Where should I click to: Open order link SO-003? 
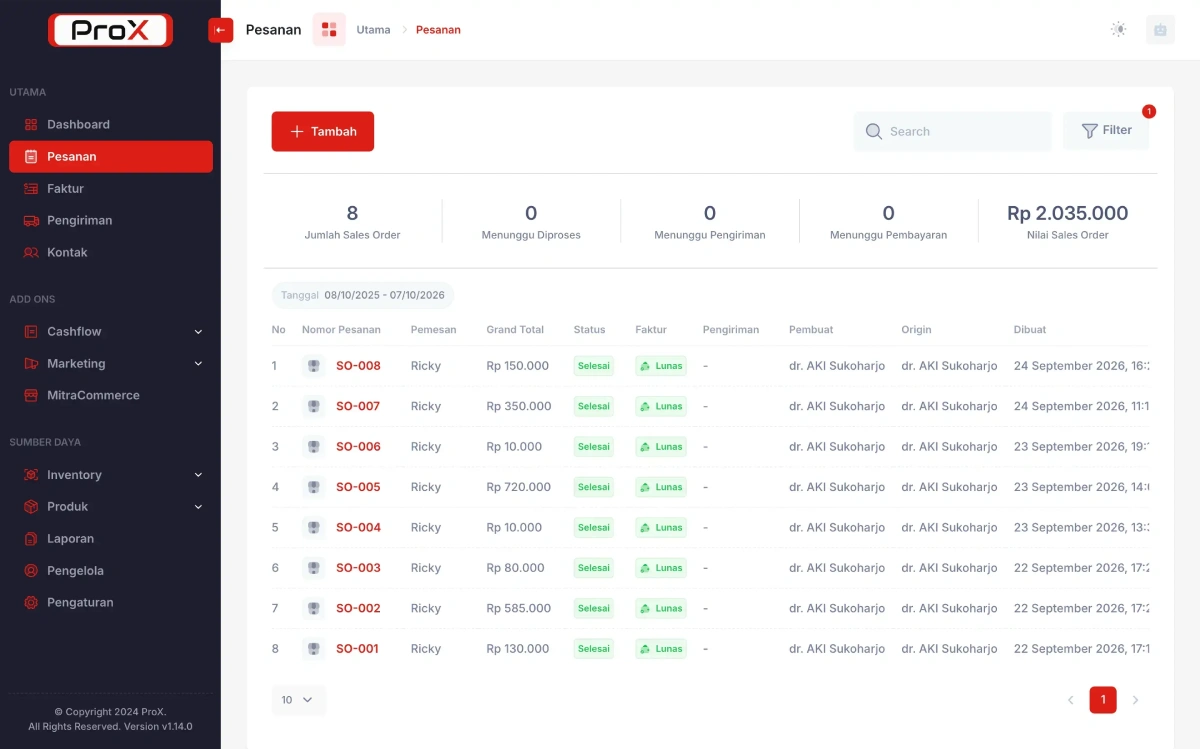pos(358,568)
